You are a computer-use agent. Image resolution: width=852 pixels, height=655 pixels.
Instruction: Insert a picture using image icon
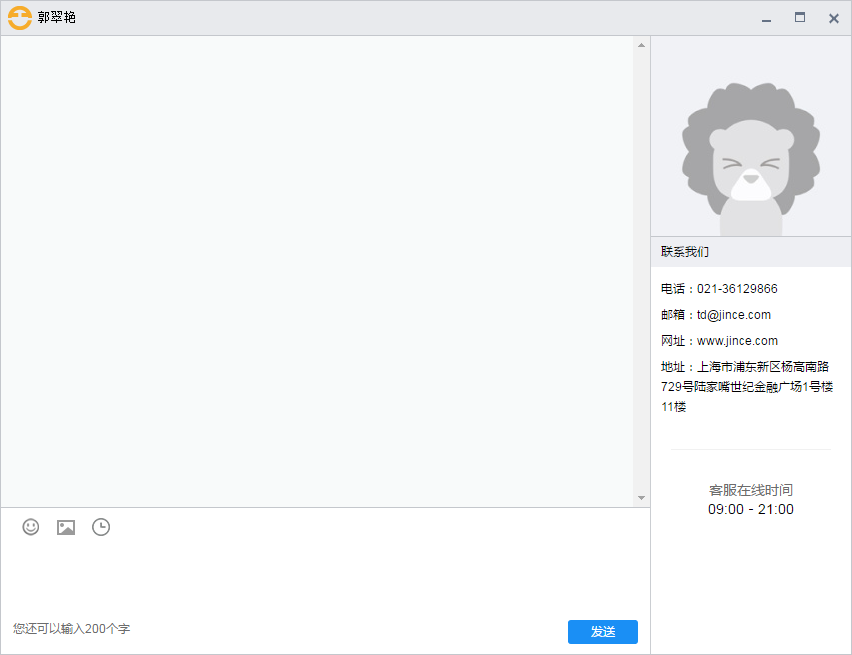(66, 527)
